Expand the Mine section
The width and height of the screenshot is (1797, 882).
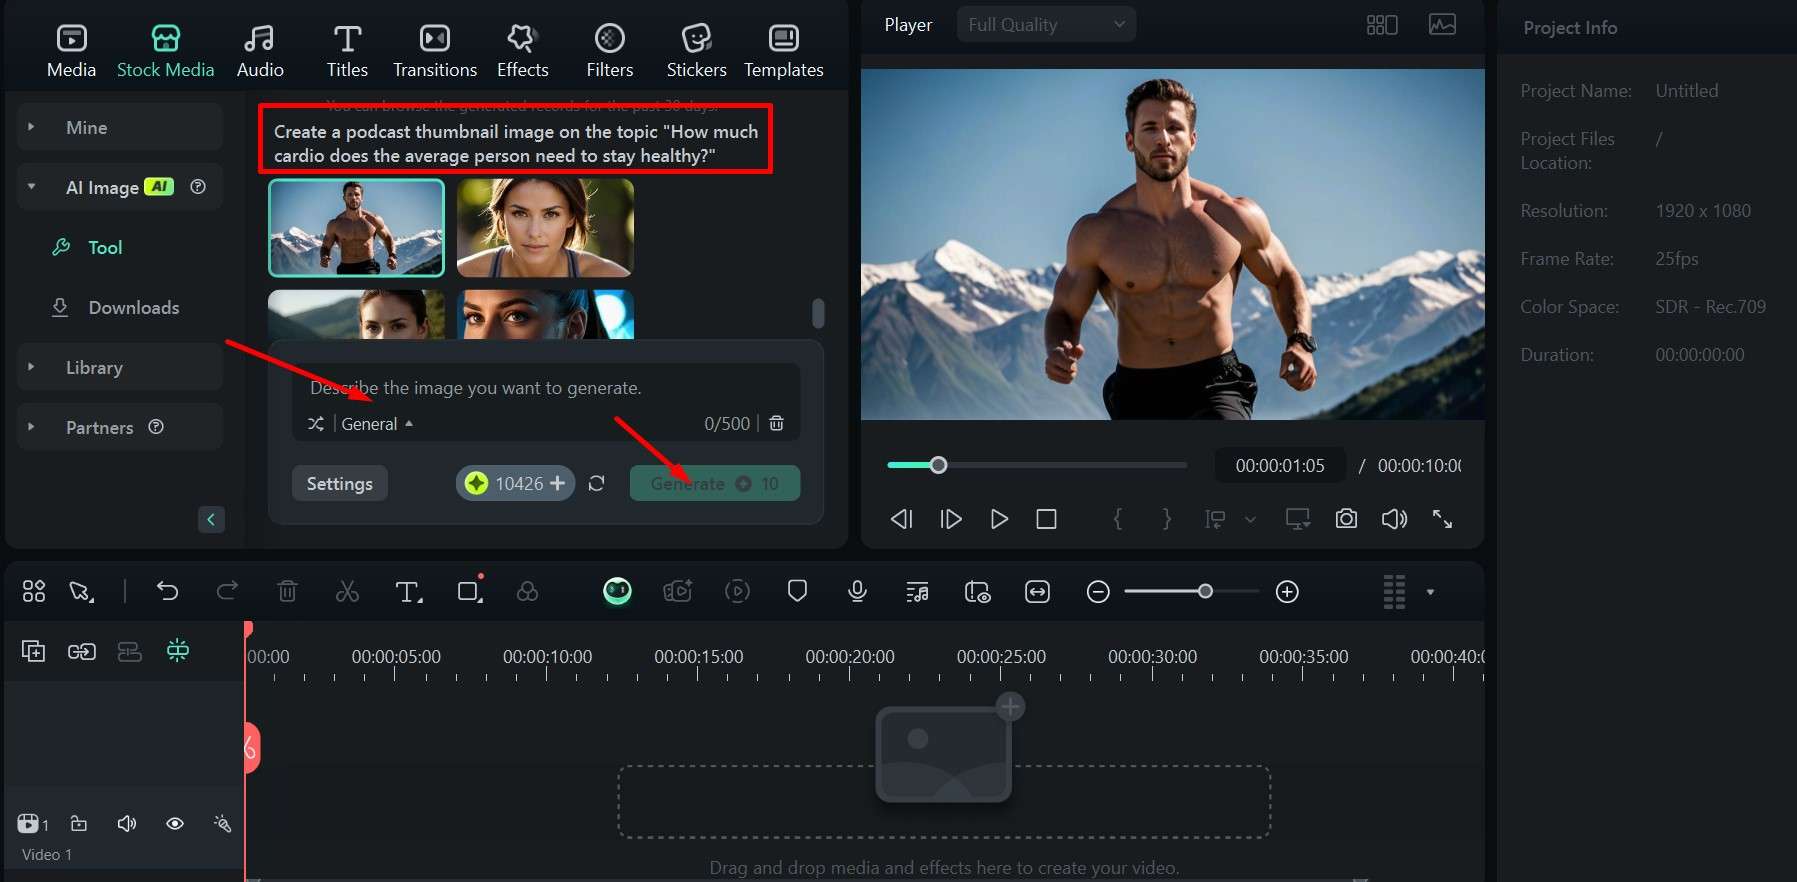[119, 127]
